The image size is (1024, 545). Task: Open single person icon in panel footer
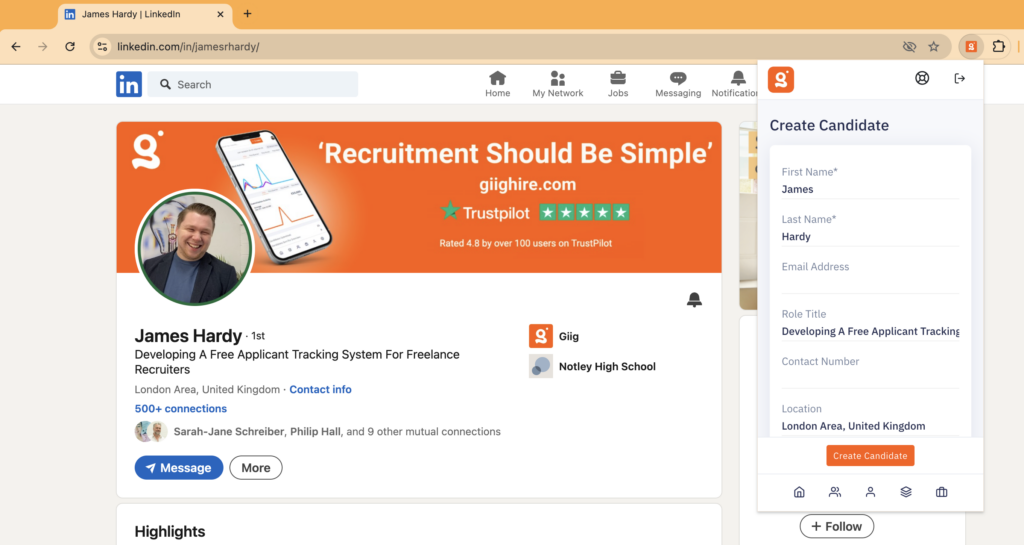point(870,492)
